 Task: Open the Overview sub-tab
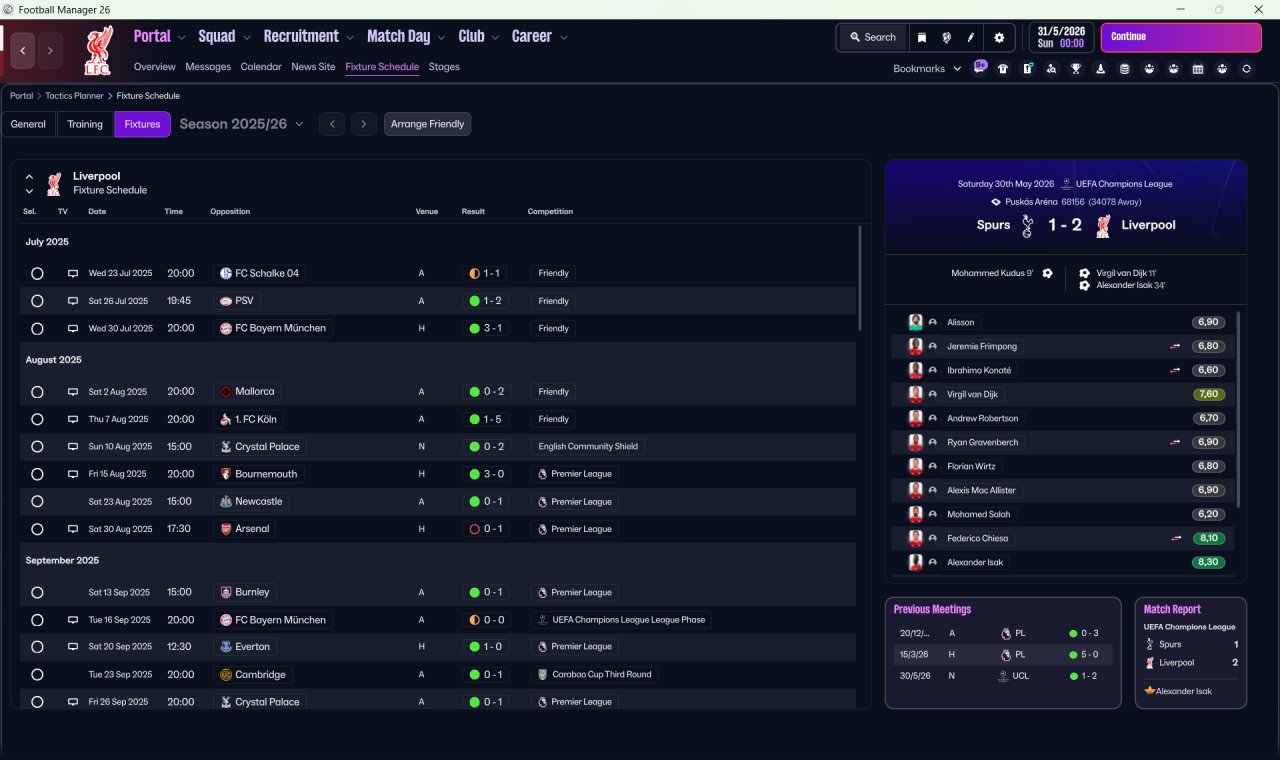pyautogui.click(x=155, y=67)
